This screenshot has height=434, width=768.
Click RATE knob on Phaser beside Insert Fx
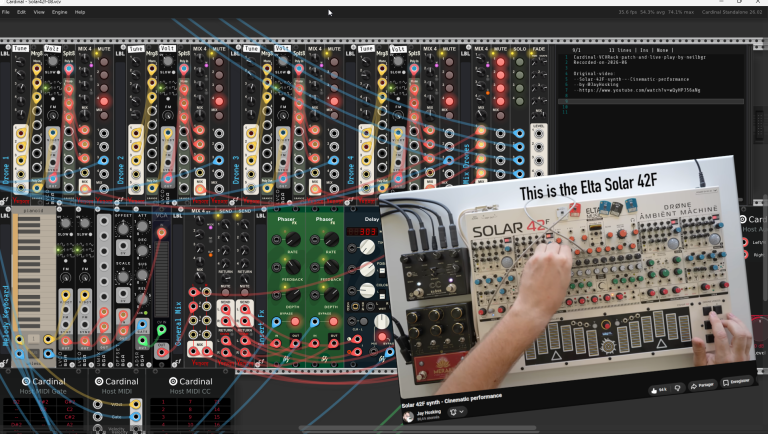[x=293, y=239]
